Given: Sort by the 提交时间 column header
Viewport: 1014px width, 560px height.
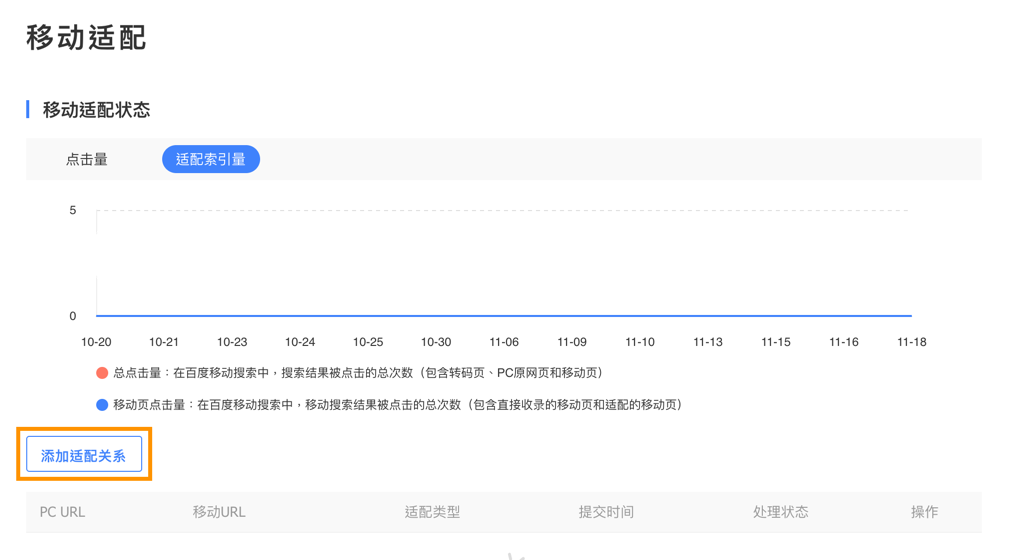Looking at the screenshot, I should tap(606, 512).
